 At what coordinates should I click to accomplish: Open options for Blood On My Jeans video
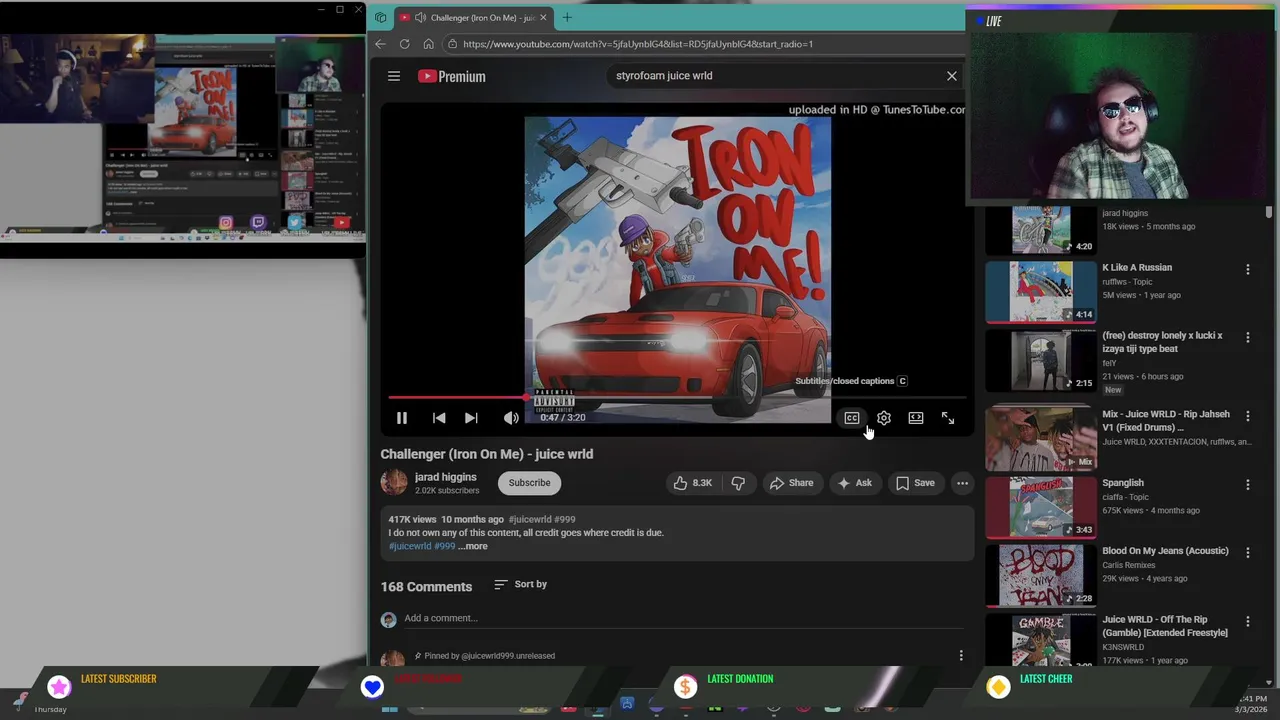[x=1247, y=553]
